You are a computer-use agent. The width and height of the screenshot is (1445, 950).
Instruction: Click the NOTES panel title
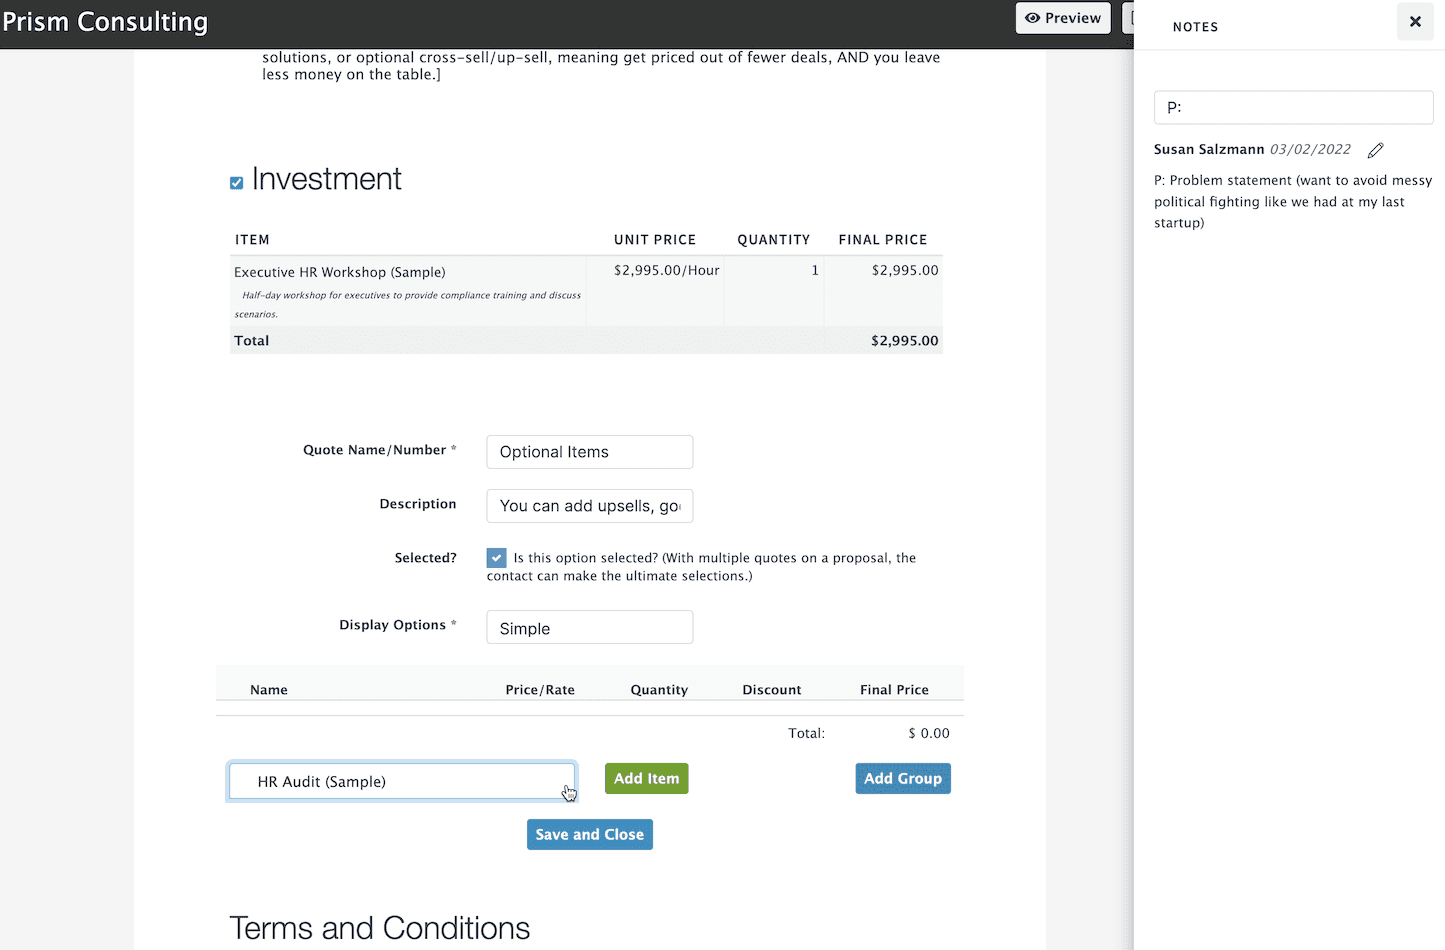[x=1195, y=27]
